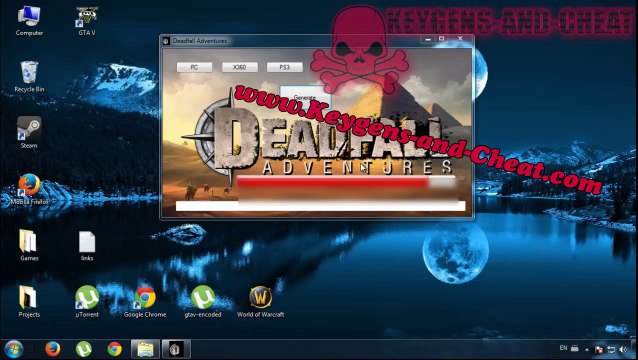Click the Generate button
This screenshot has height=360, width=638.
305,98
